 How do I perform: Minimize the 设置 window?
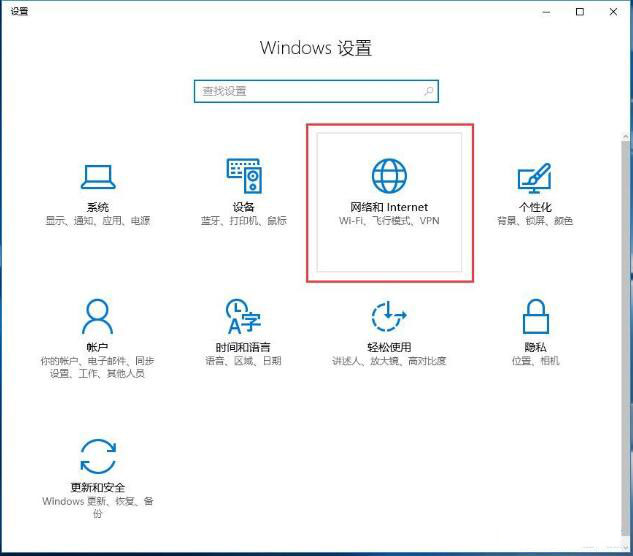pos(546,12)
